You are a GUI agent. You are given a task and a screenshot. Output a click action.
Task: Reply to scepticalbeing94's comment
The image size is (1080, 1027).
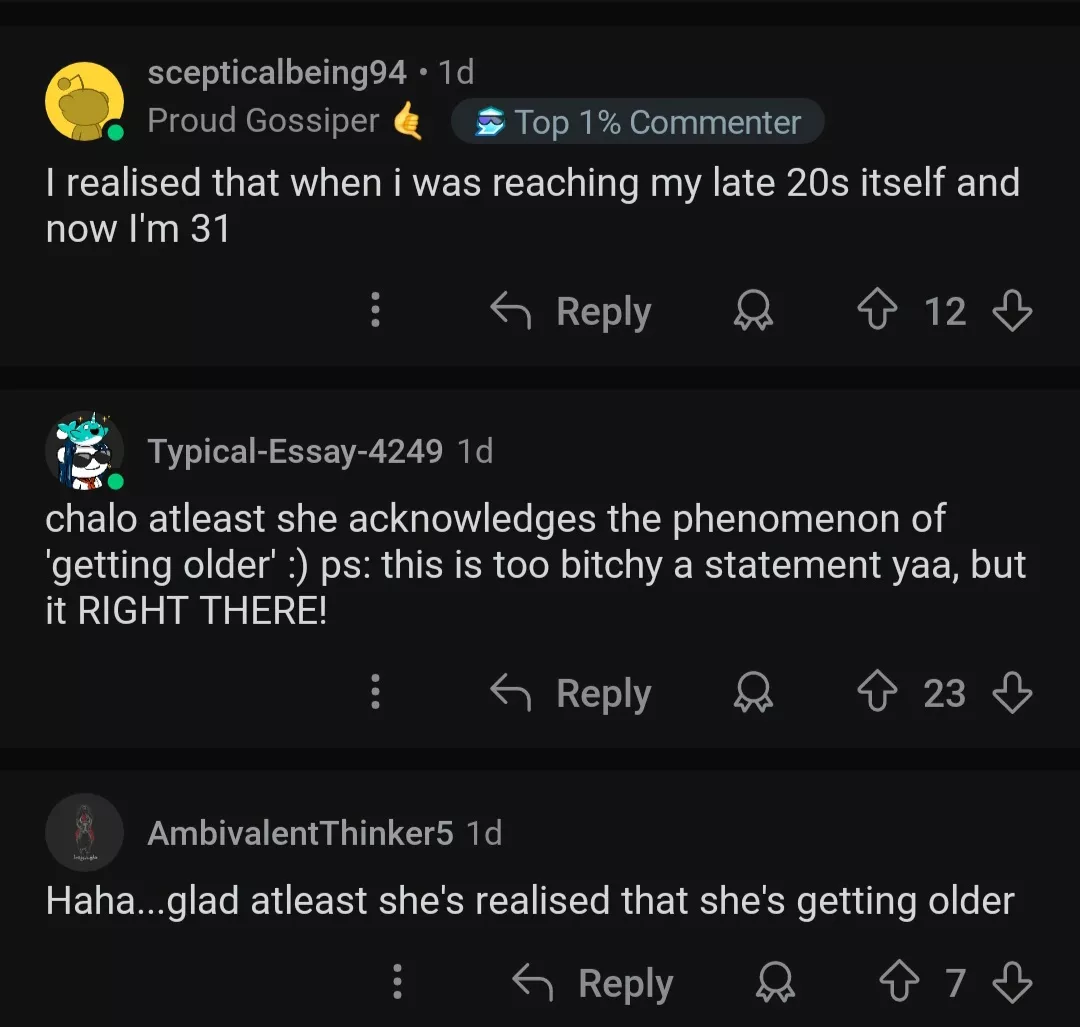[x=571, y=311]
